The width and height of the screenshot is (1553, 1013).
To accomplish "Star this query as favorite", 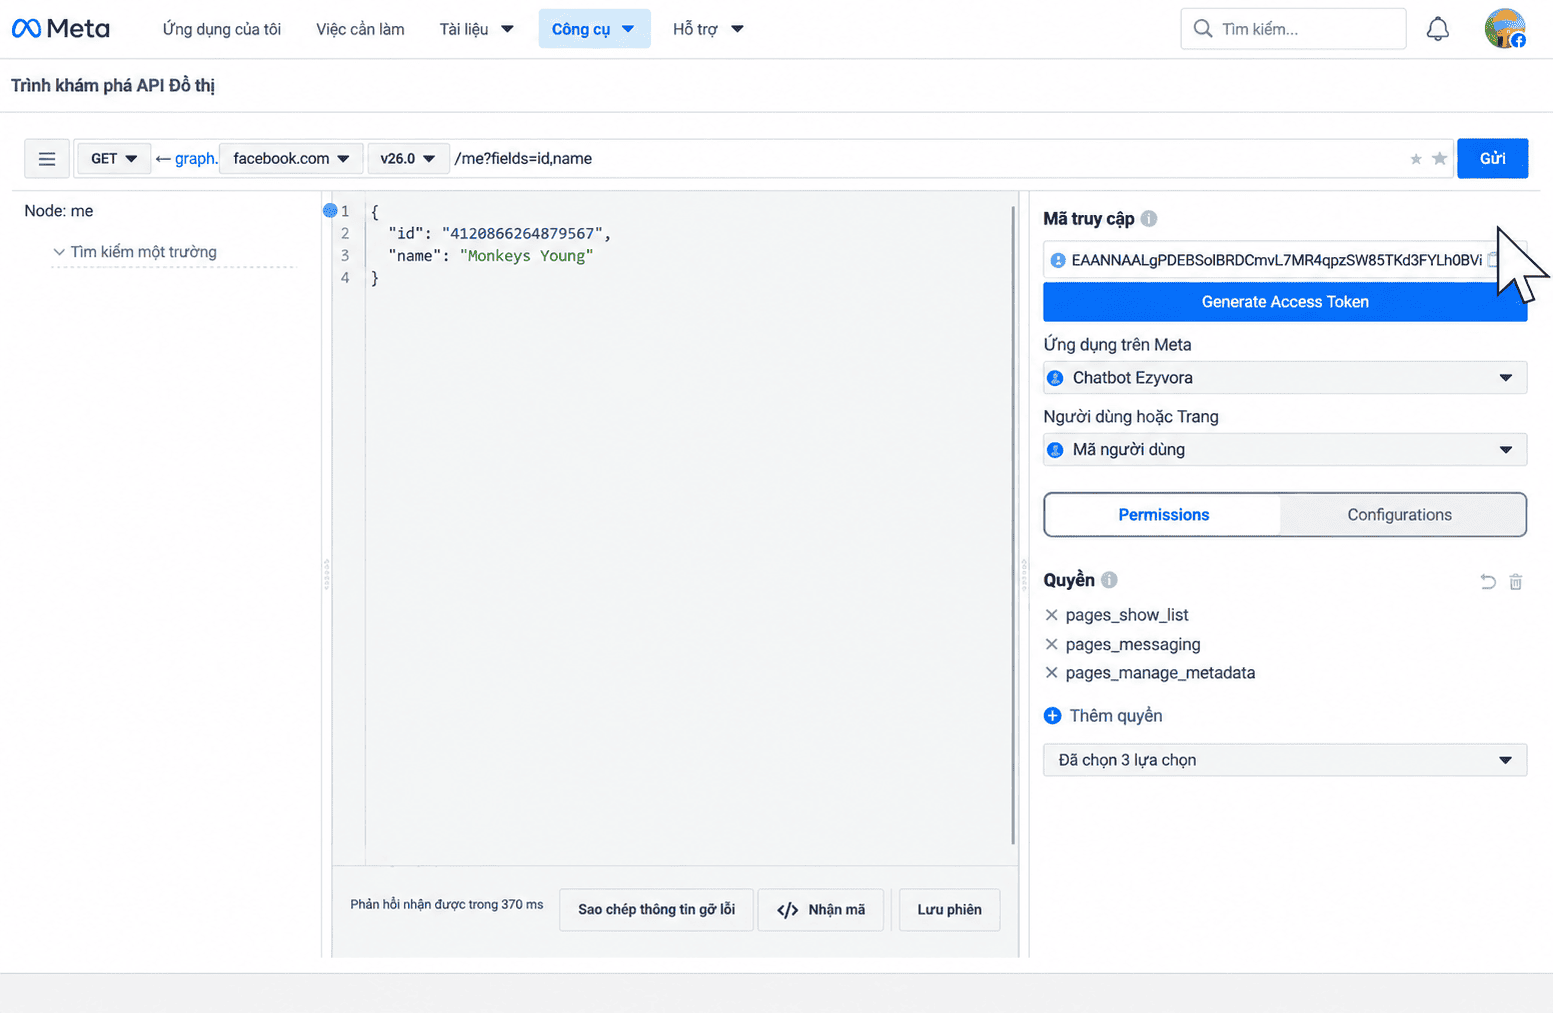I will (1439, 159).
